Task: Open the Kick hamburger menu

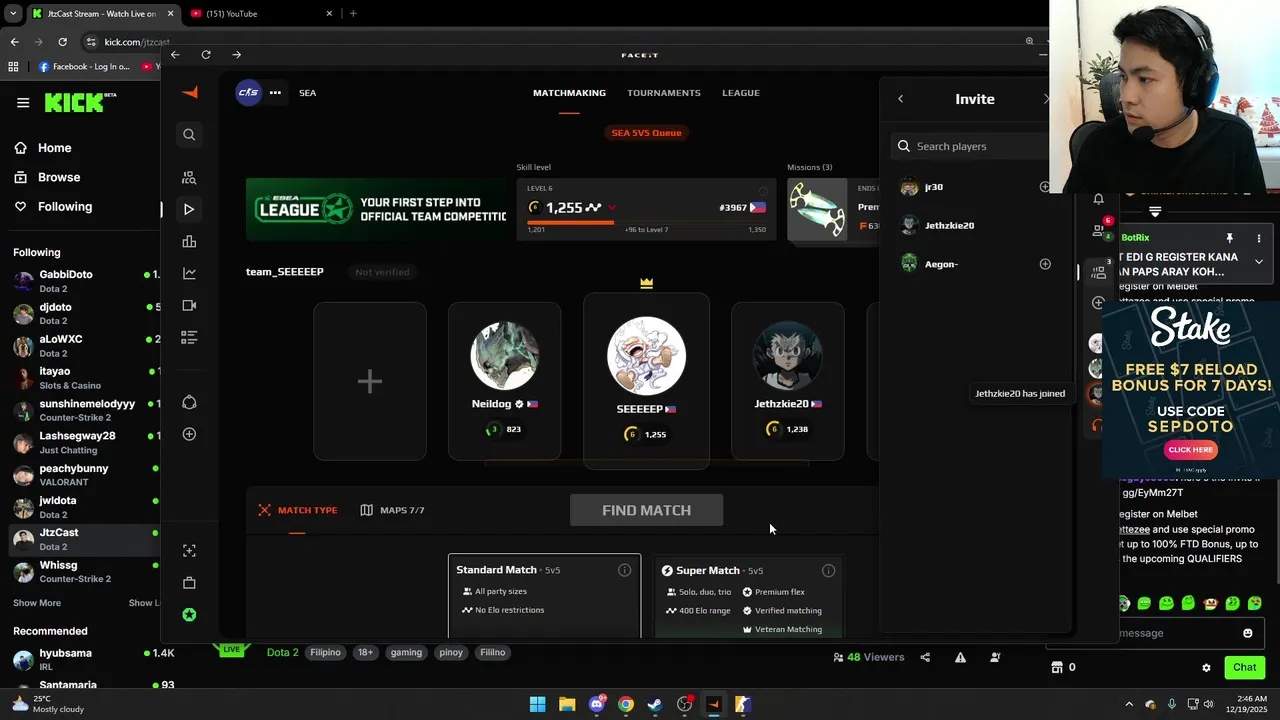Action: coord(23,102)
